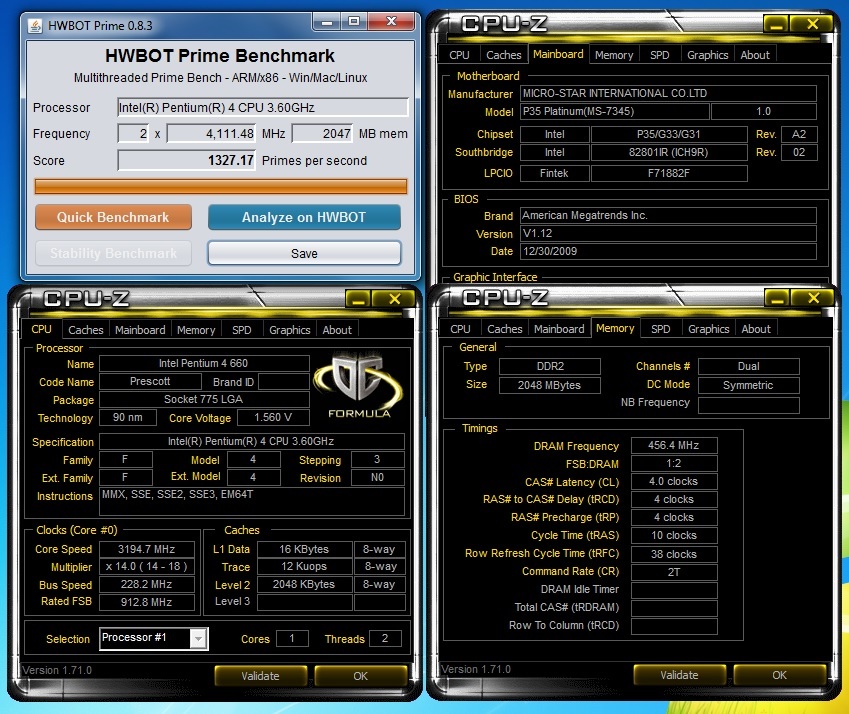This screenshot has height=714, width=849.
Task: Minimize the CPU-Z Mainboard window
Action: (776, 24)
